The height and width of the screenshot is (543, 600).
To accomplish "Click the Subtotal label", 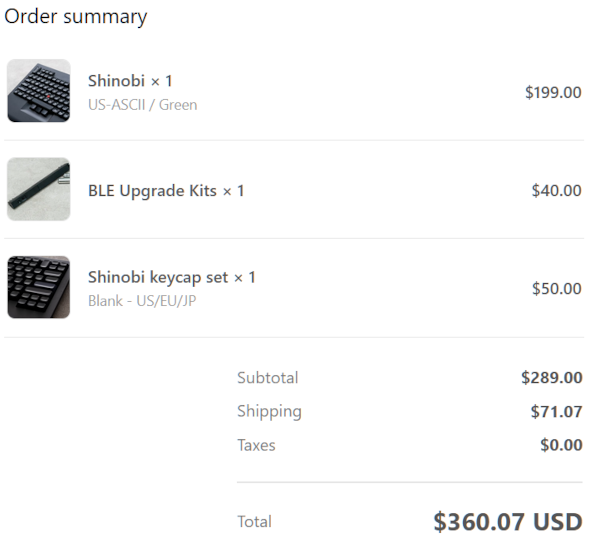I will pos(267,378).
